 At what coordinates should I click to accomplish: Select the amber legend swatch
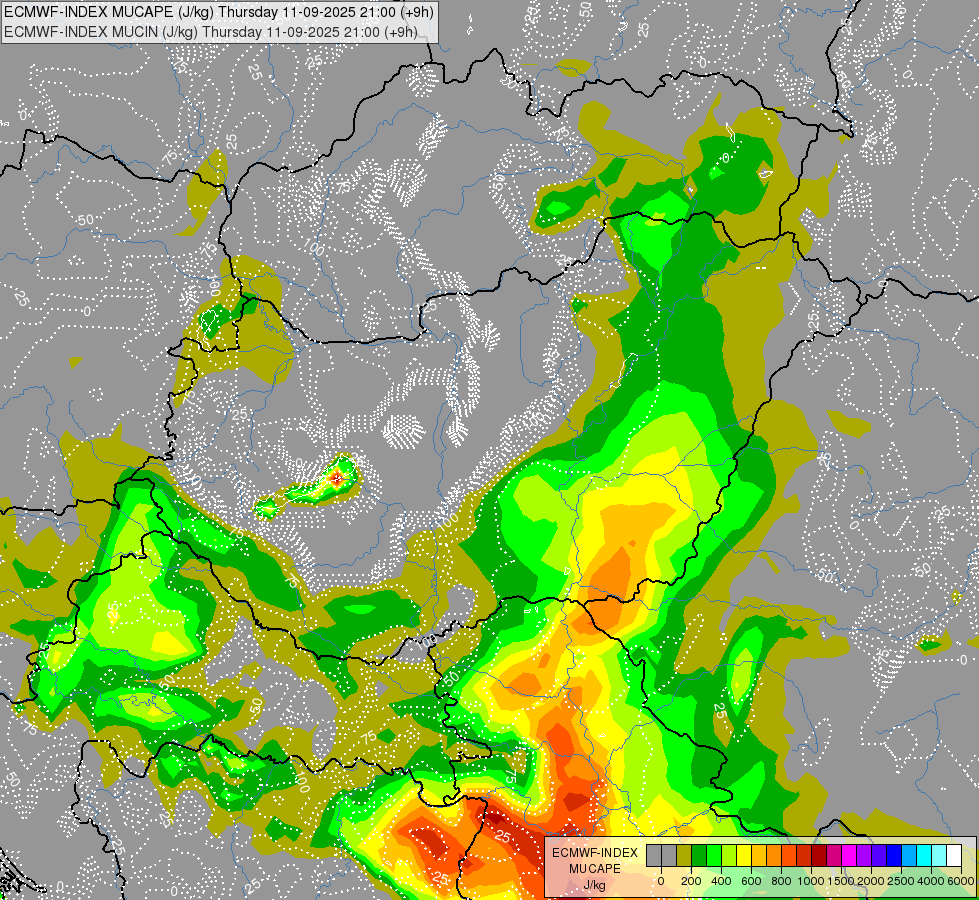tap(759, 856)
